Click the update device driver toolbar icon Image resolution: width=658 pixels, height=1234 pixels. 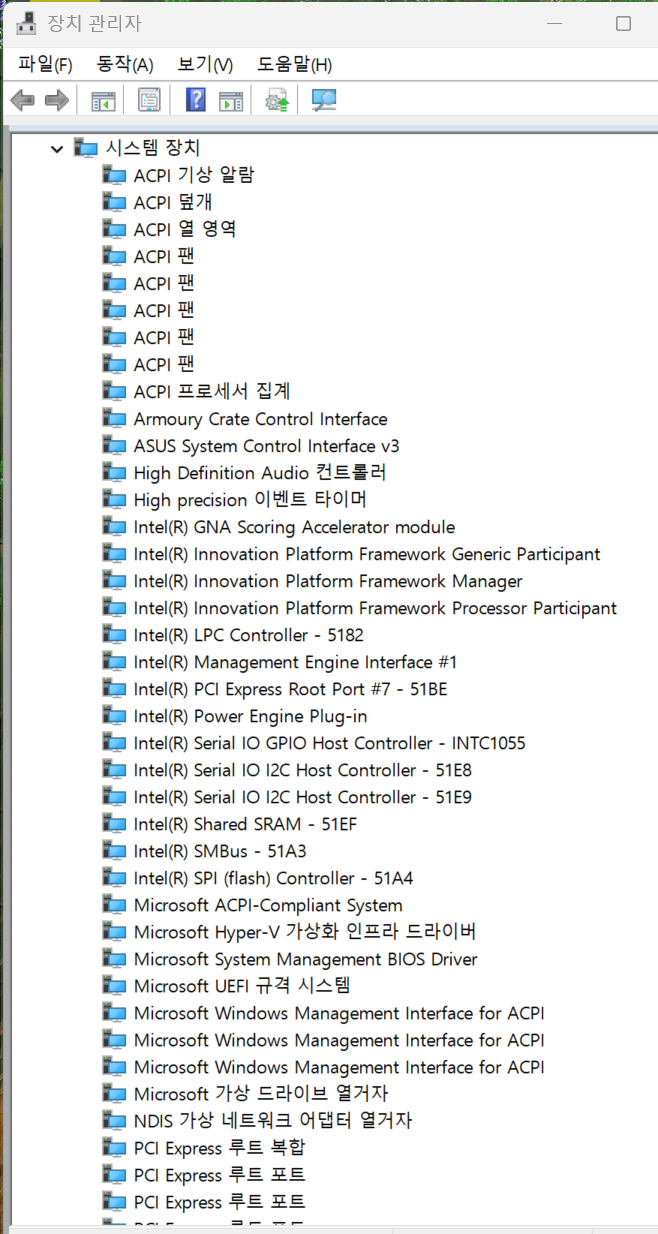click(x=277, y=100)
